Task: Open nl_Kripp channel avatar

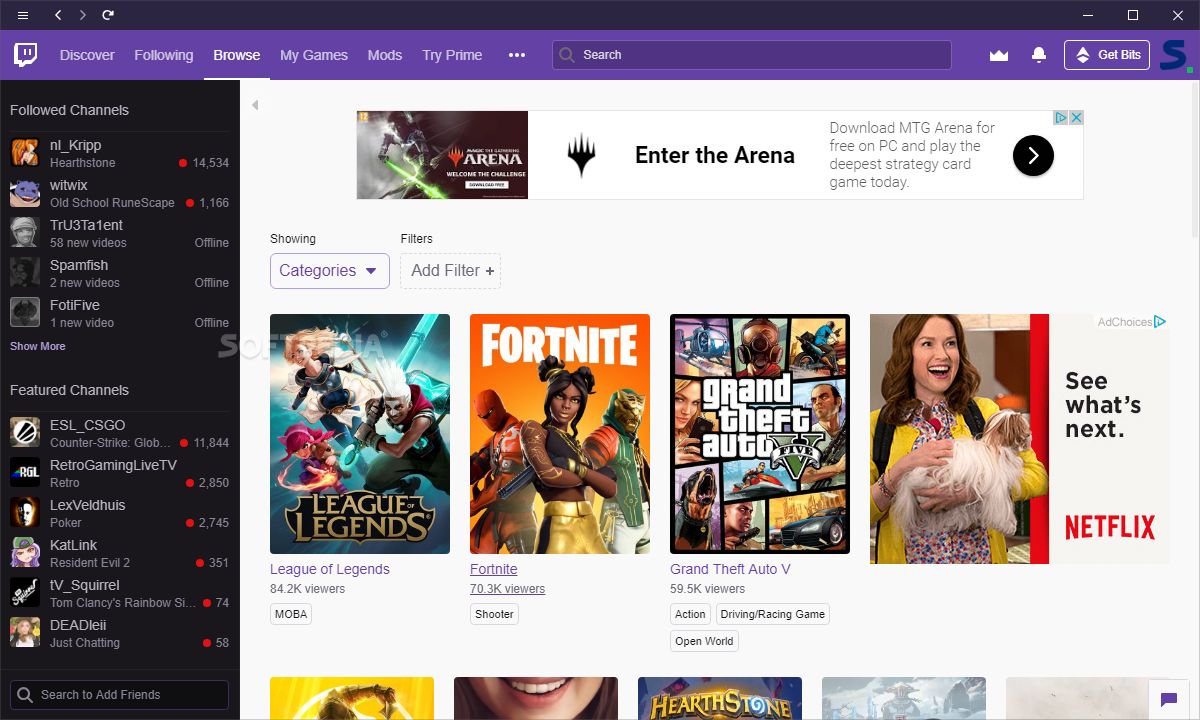Action: click(25, 153)
